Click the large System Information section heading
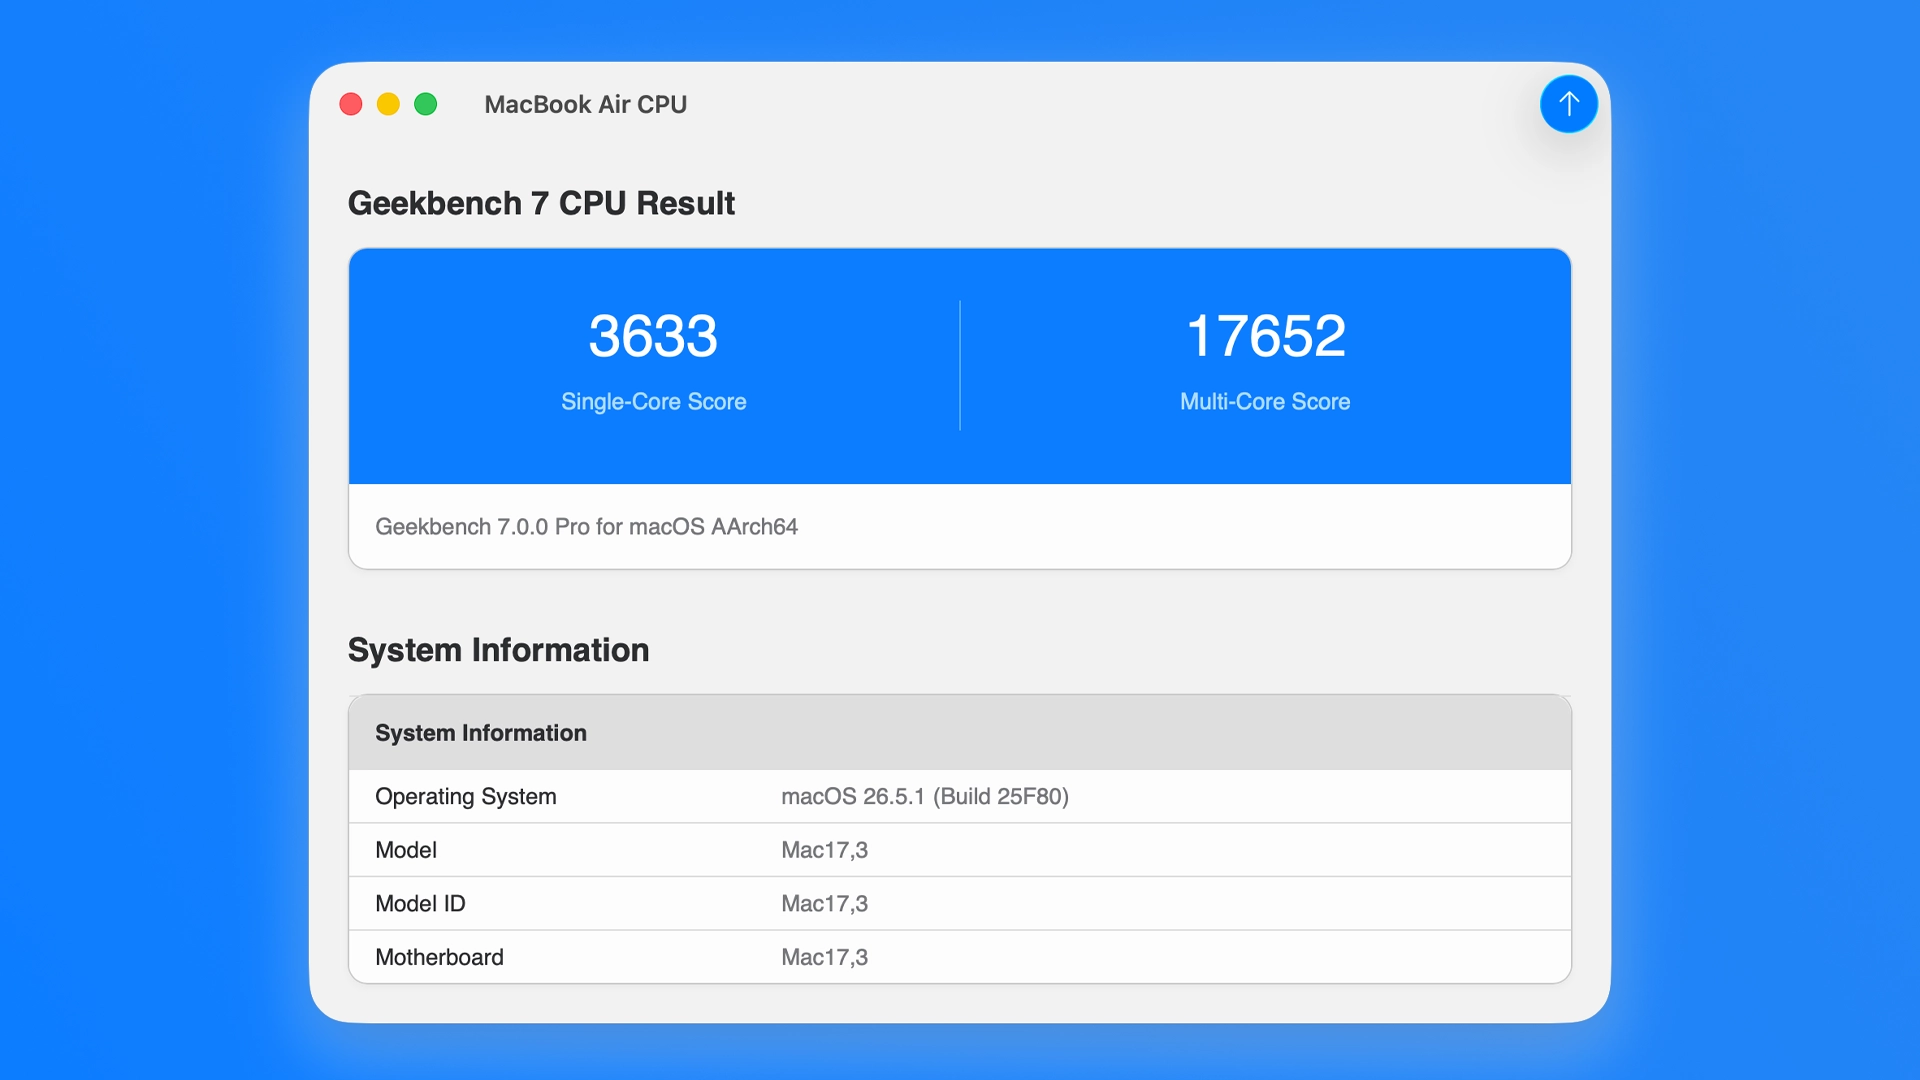 click(498, 650)
